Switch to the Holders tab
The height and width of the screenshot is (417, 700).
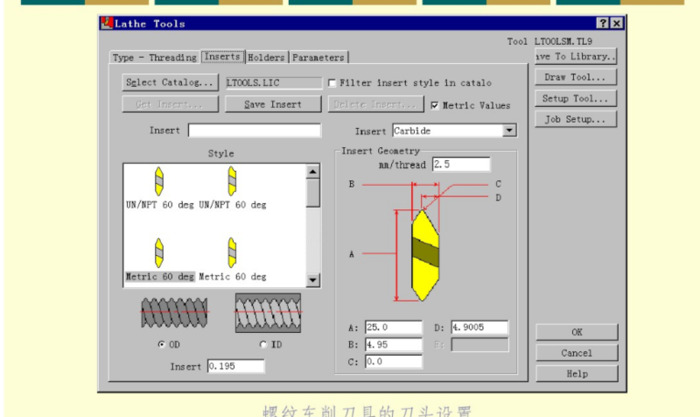266,58
